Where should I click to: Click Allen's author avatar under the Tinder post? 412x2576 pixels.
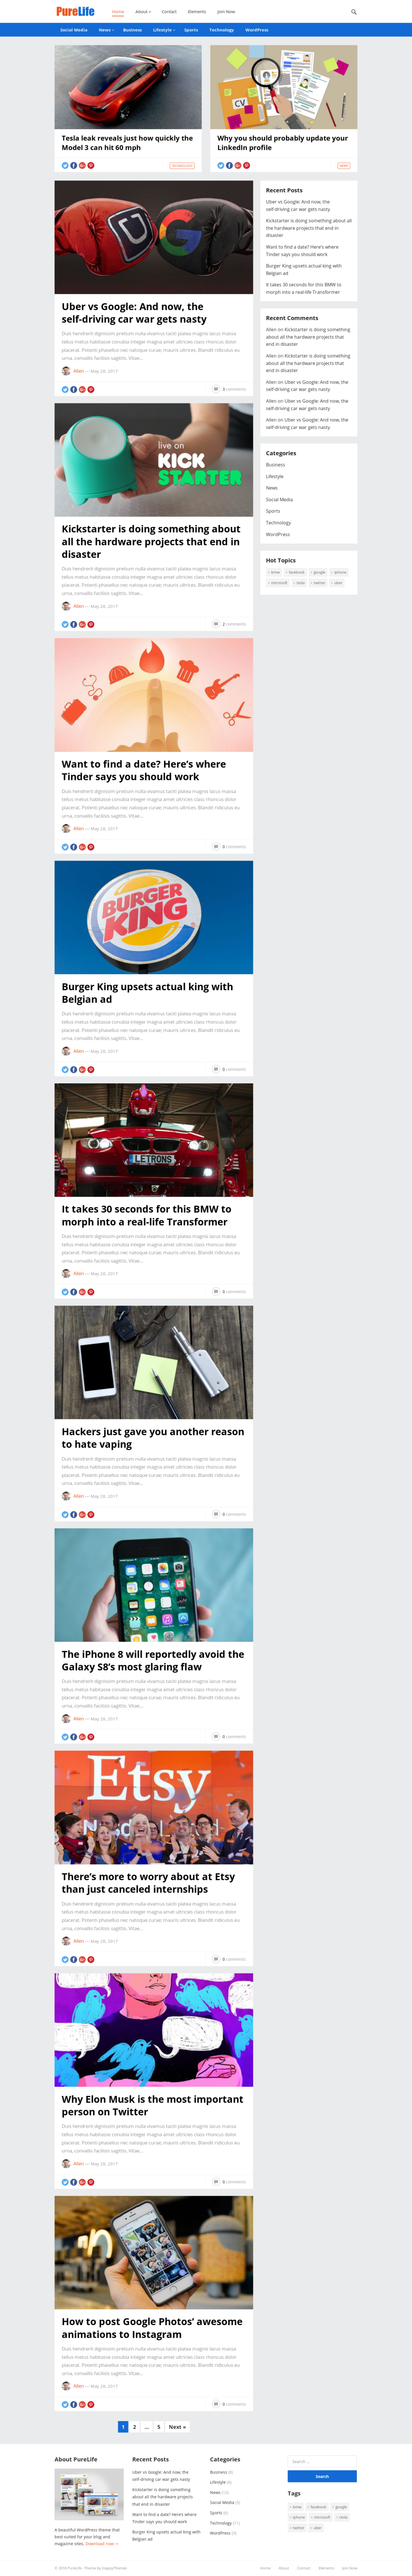tap(66, 828)
